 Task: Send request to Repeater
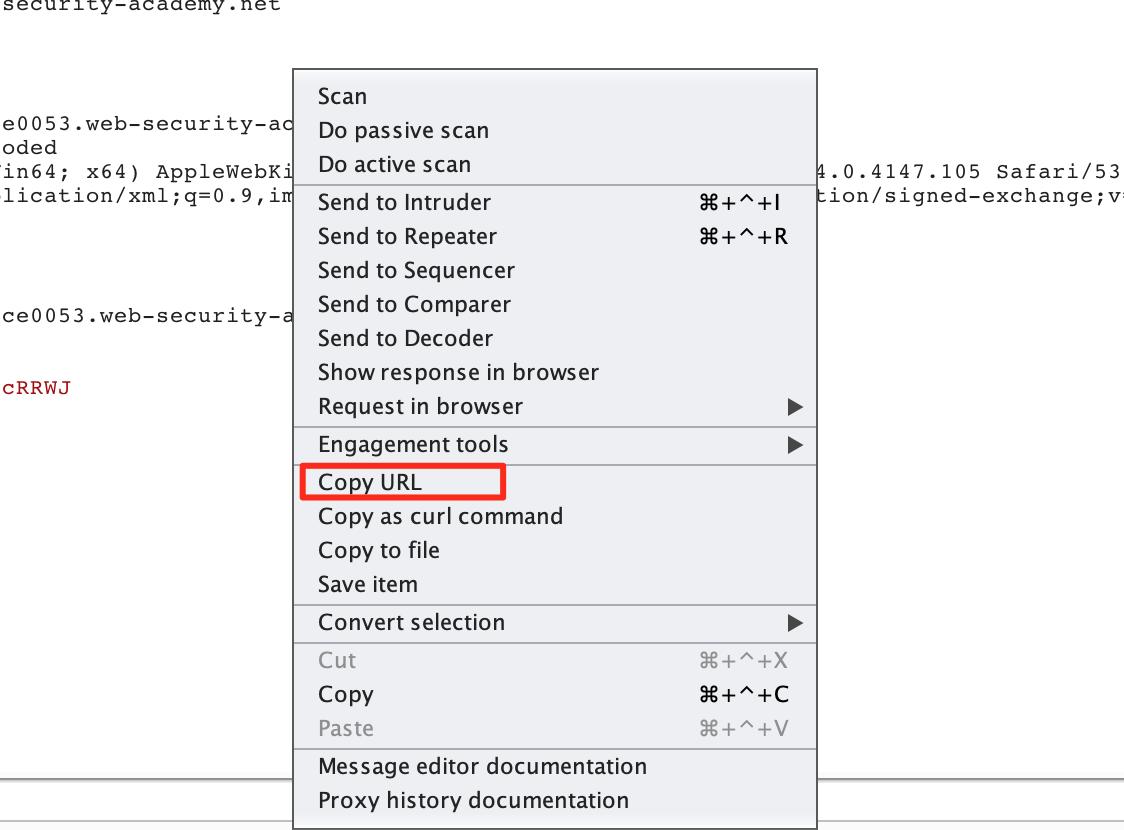[407, 237]
